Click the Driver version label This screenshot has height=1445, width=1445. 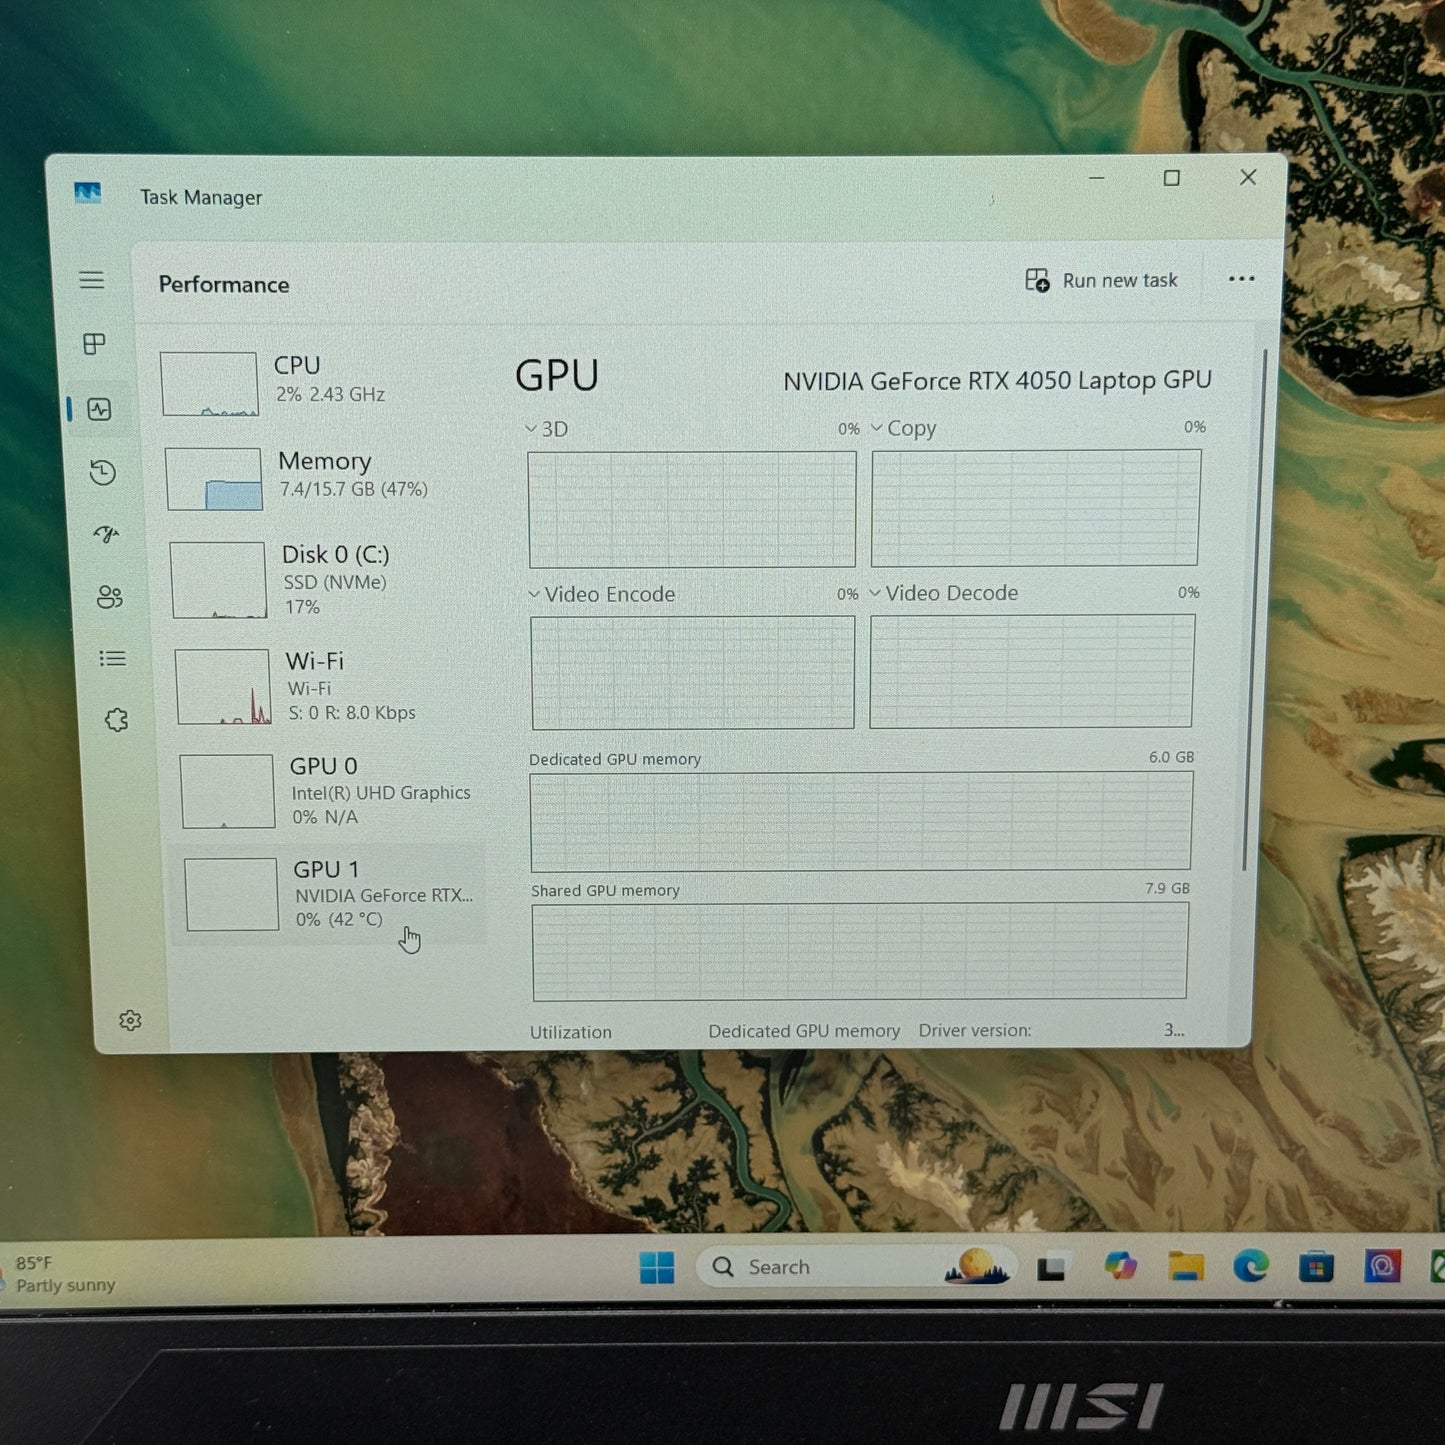(x=975, y=1030)
